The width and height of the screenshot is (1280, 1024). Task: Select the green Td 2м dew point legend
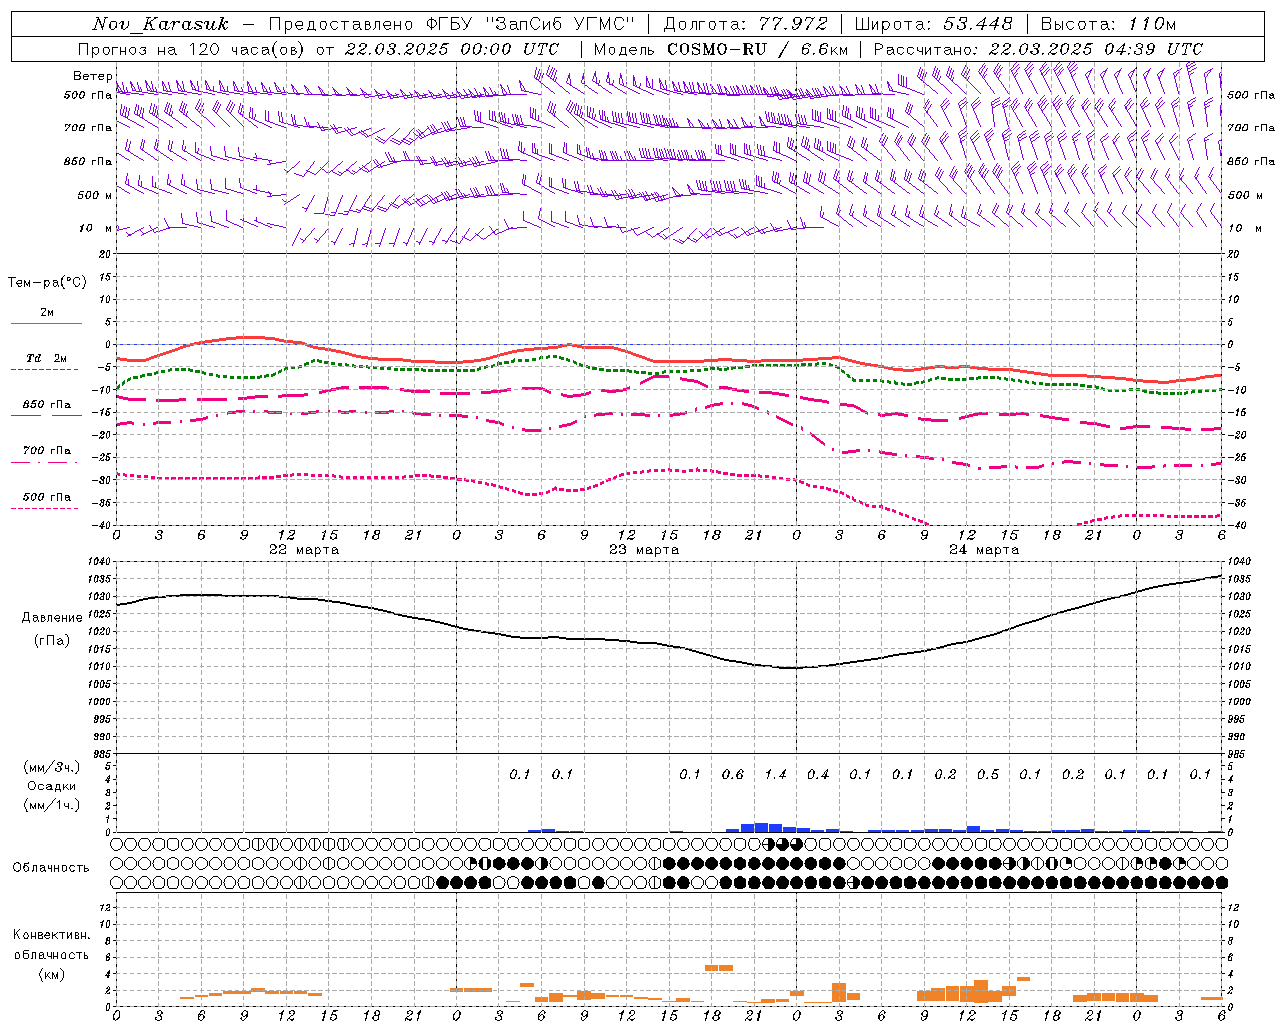click(x=46, y=363)
